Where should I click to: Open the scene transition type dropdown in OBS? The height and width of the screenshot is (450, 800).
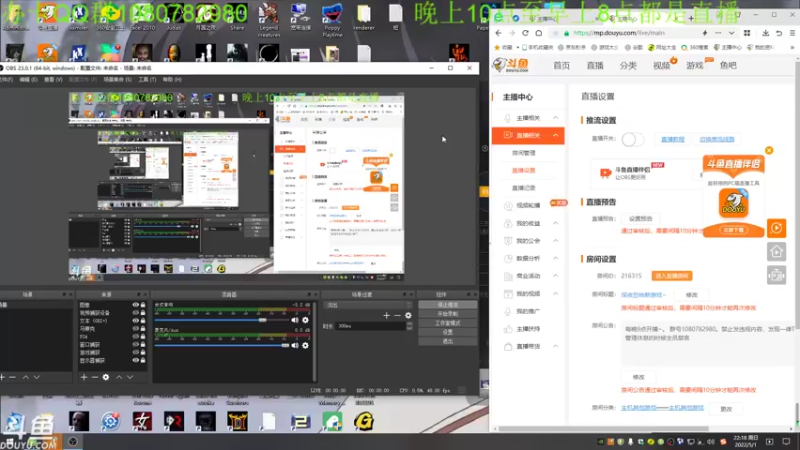click(x=367, y=305)
